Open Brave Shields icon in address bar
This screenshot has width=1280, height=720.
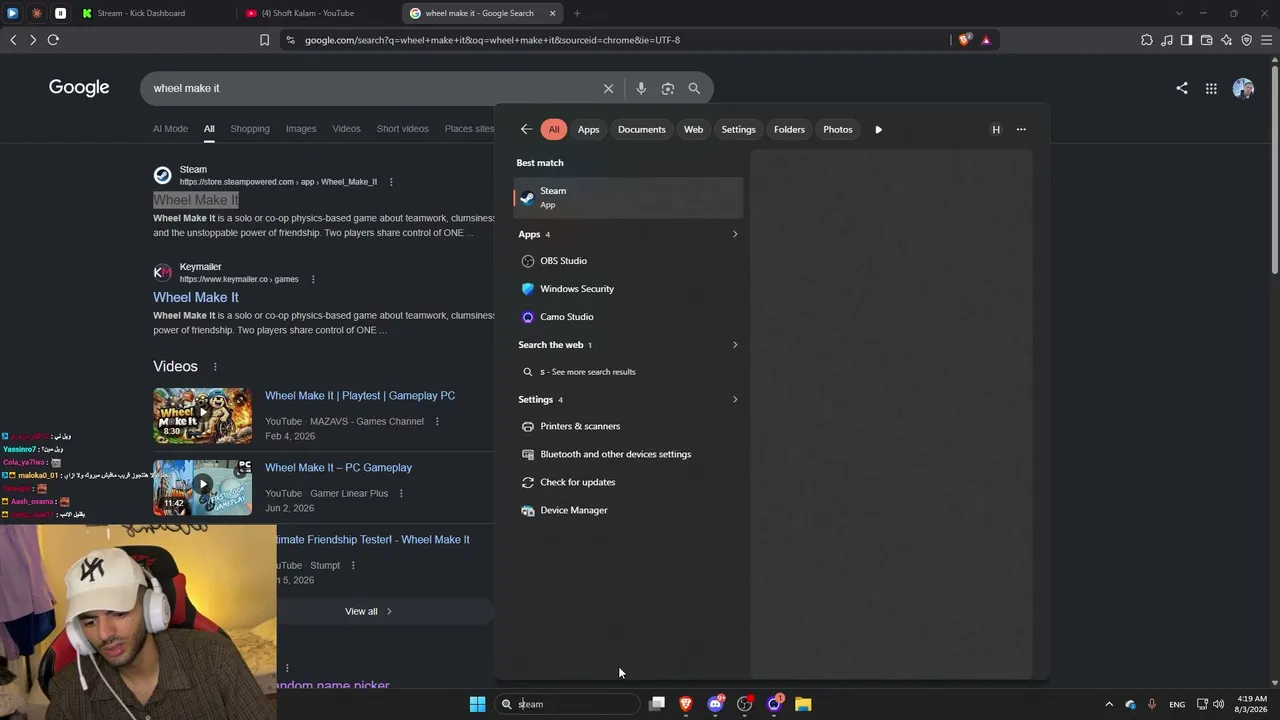[964, 40]
